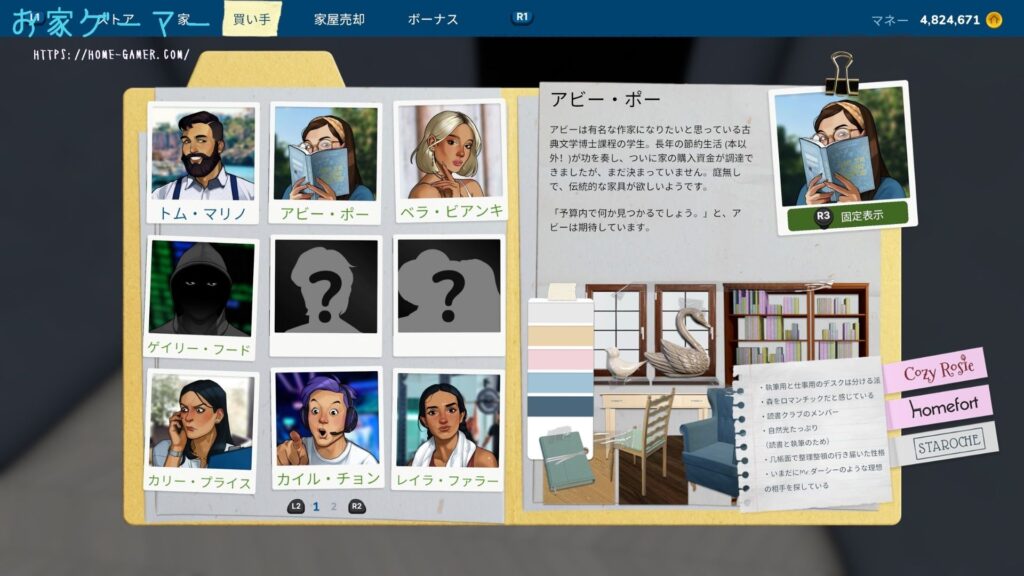Click the R3 icon on the pin button
This screenshot has width=1024, height=576.
tap(823, 216)
